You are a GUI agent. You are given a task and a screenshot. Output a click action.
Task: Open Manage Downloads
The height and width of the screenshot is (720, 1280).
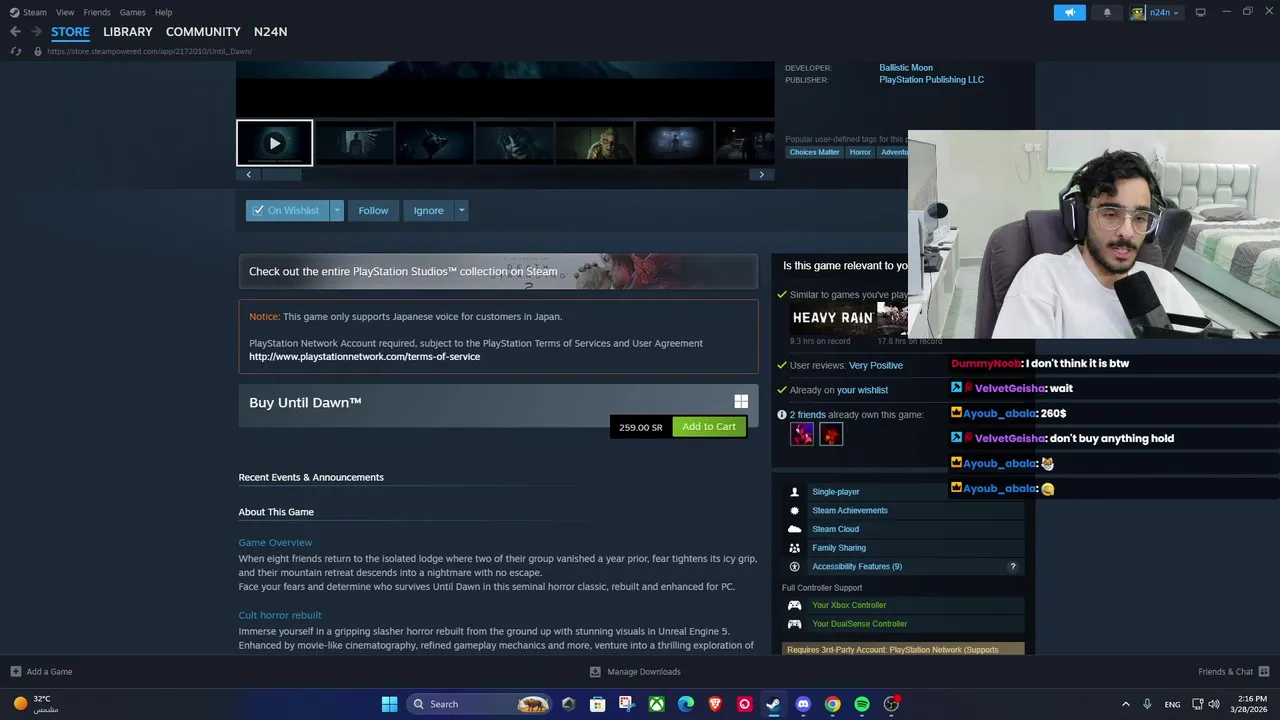[635, 672]
